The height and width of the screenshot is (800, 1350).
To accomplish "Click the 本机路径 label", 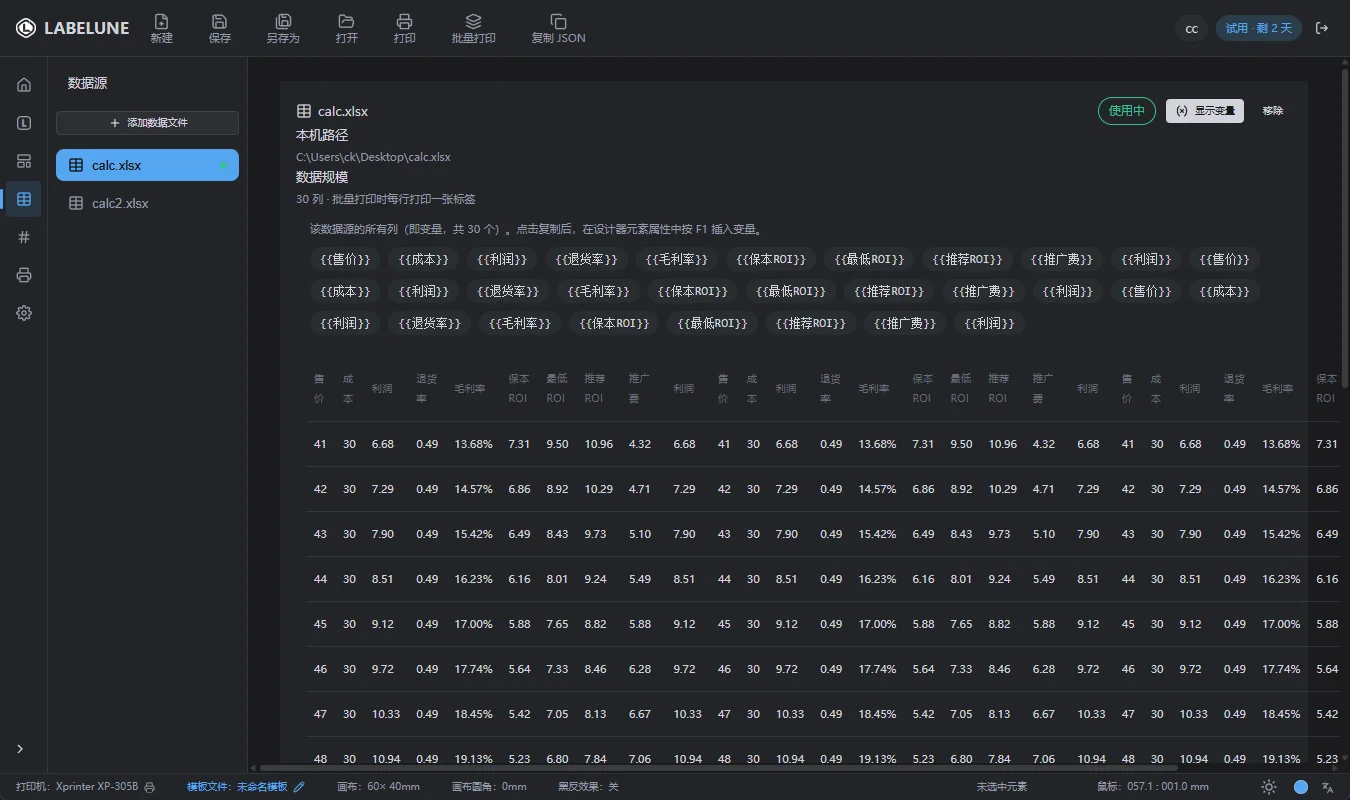I will 322,135.
